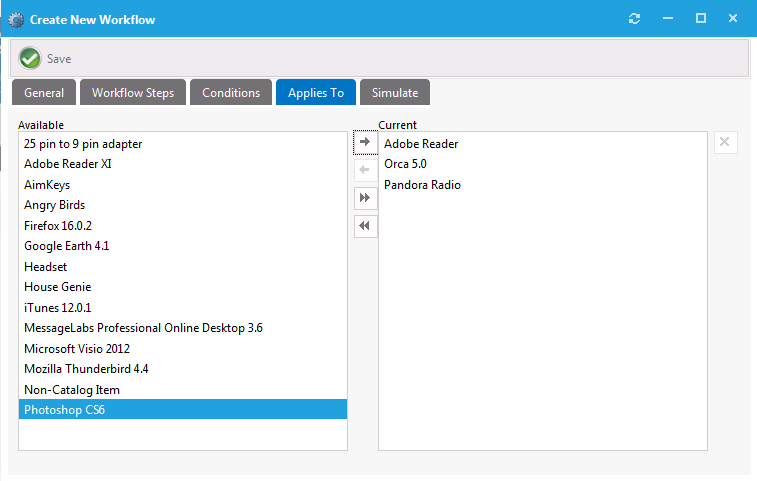Switch to the Workflow Steps tab

pos(133,93)
